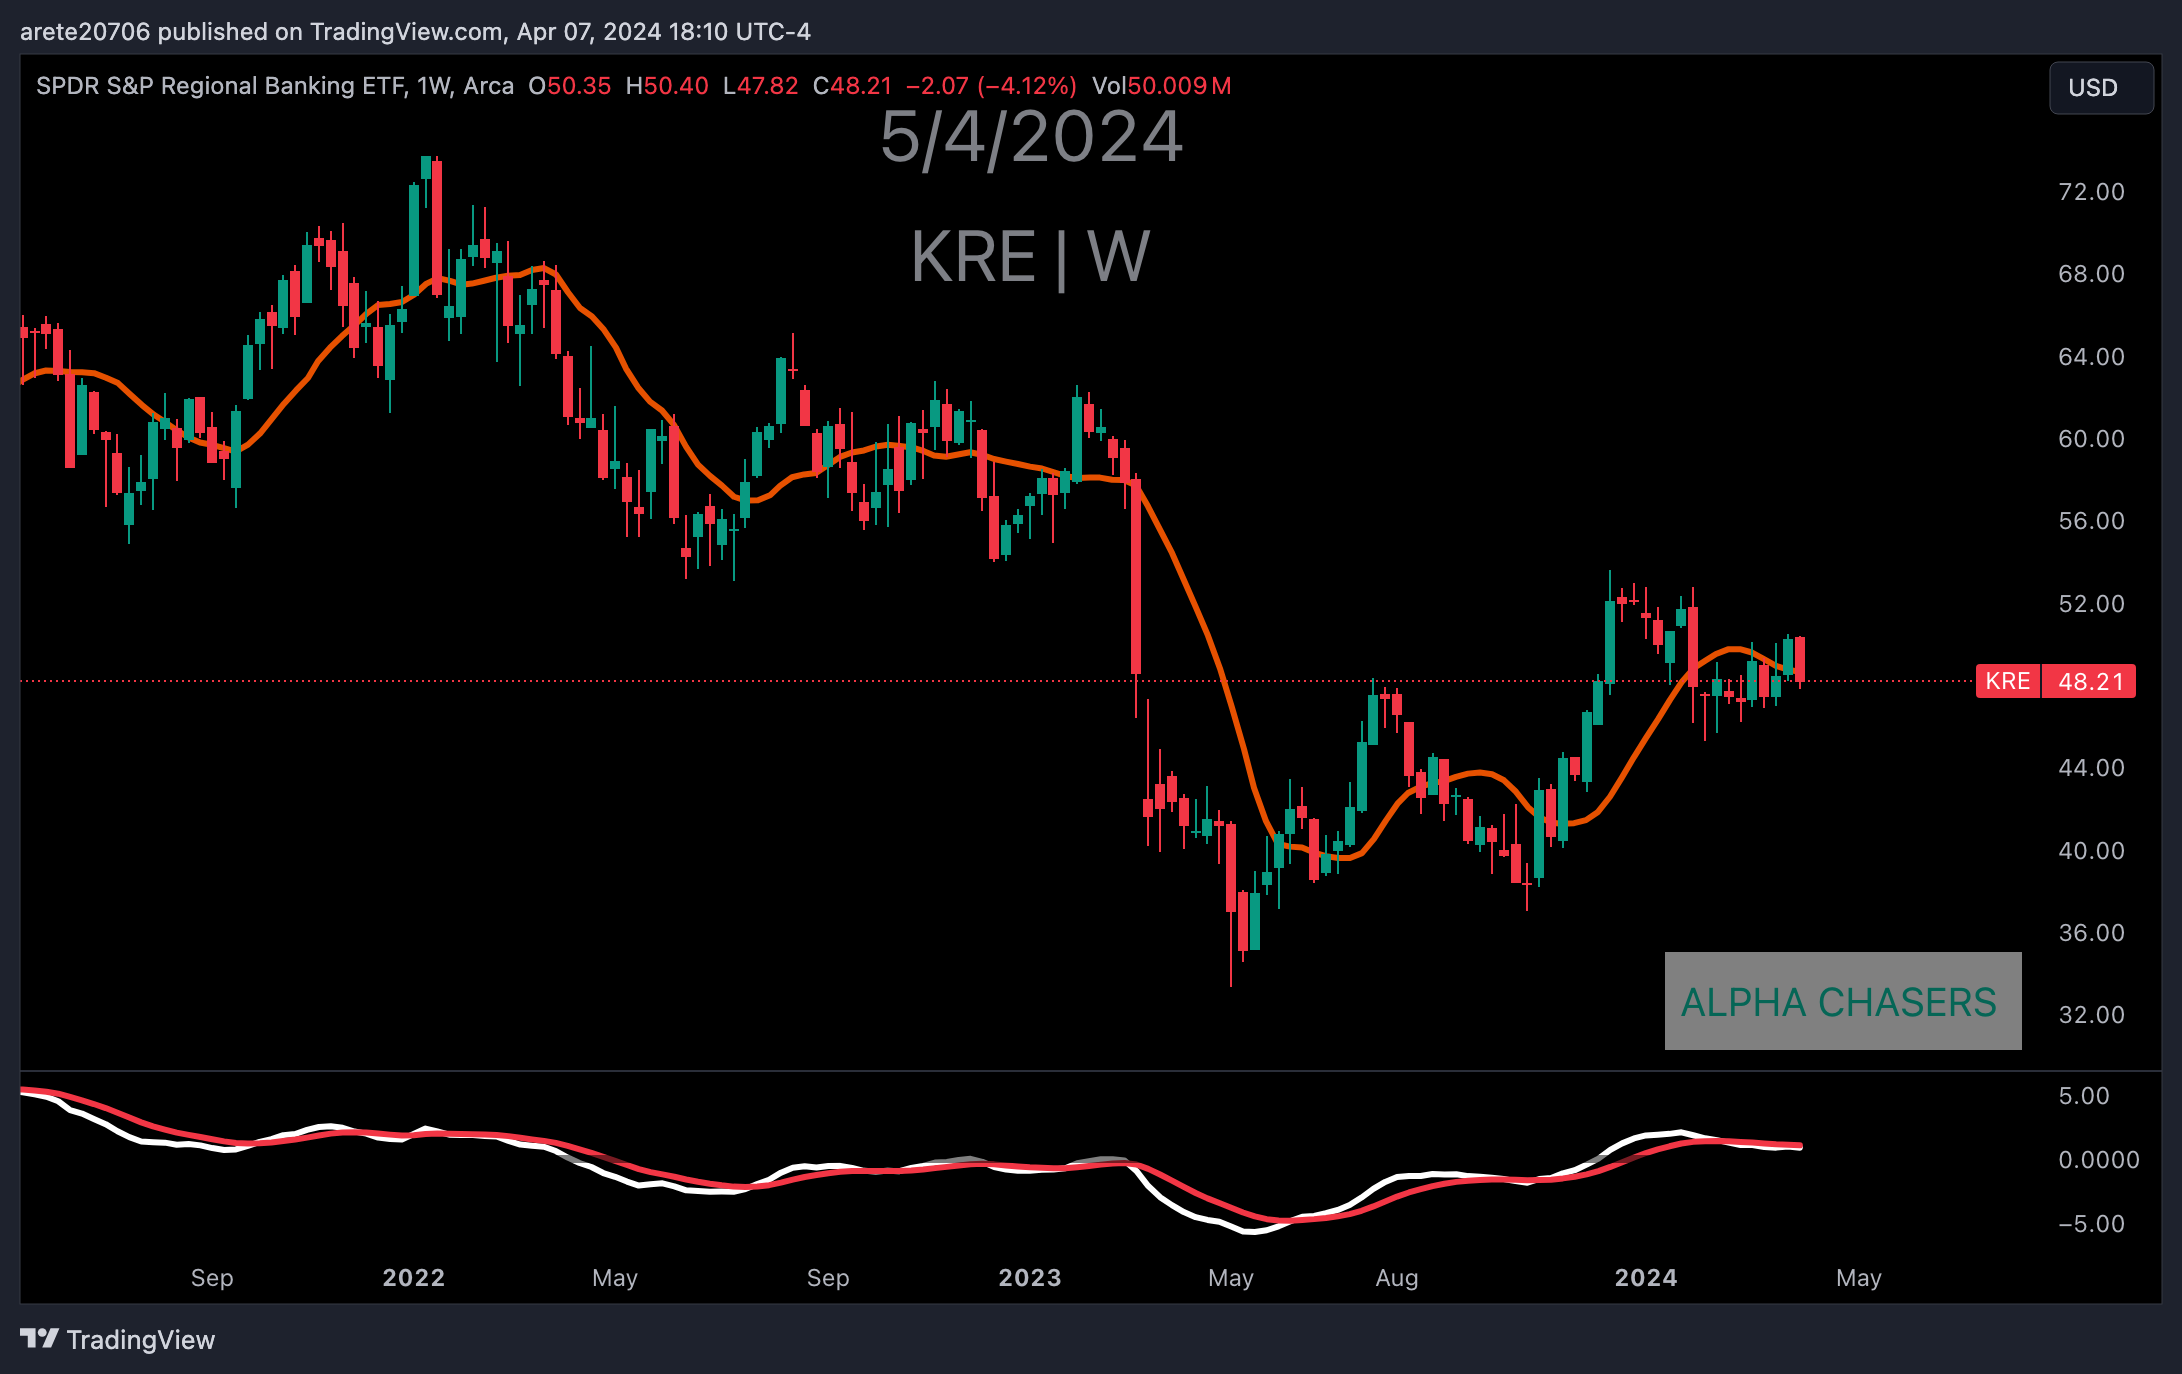Click the 56.00 price axis label
The image size is (2182, 1374).
coord(2091,521)
